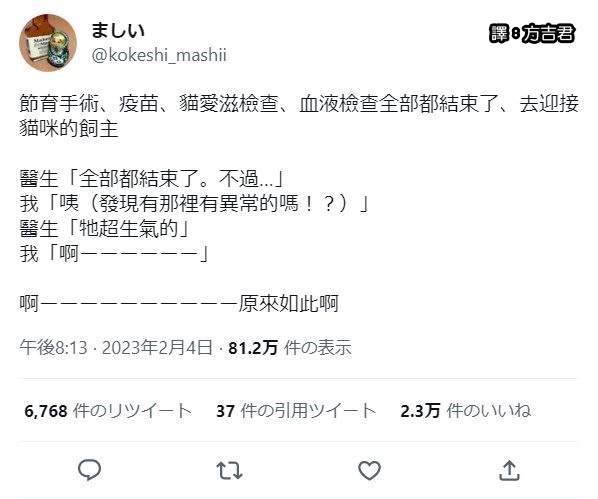The image size is (598, 499).
Task: Open ましい profile avatar picture
Action: 48,43
